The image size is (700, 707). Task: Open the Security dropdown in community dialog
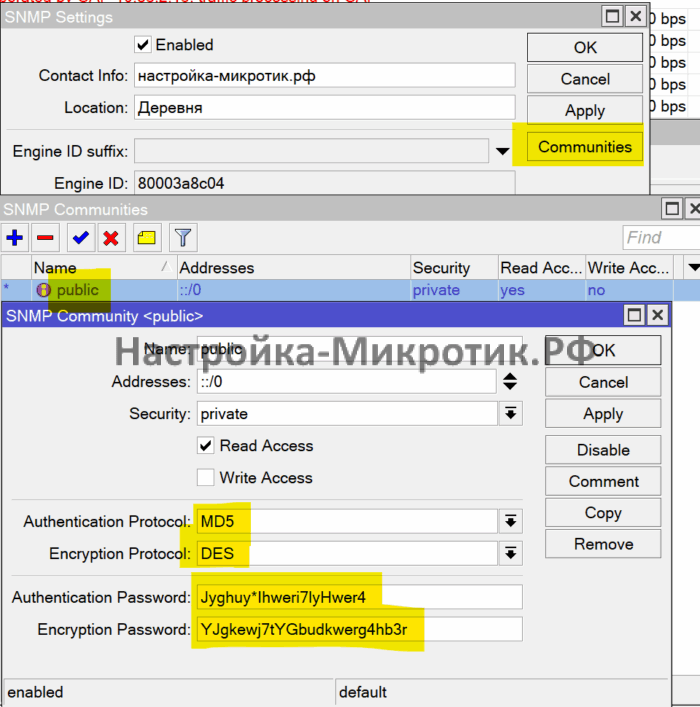511,413
